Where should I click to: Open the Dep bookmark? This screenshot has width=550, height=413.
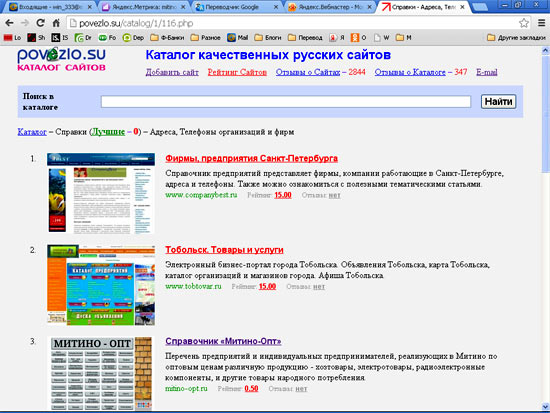(x=133, y=38)
